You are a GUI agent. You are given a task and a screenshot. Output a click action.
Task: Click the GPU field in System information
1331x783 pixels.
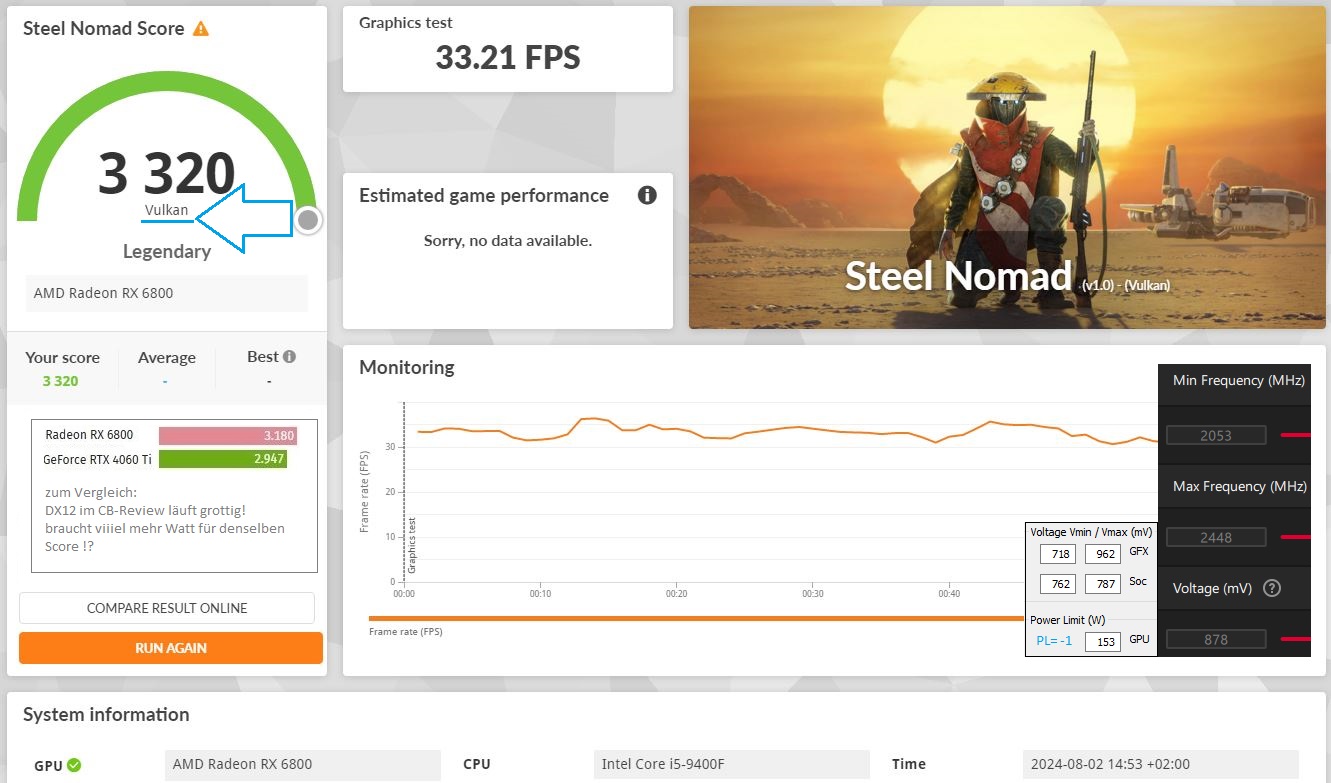coord(303,765)
